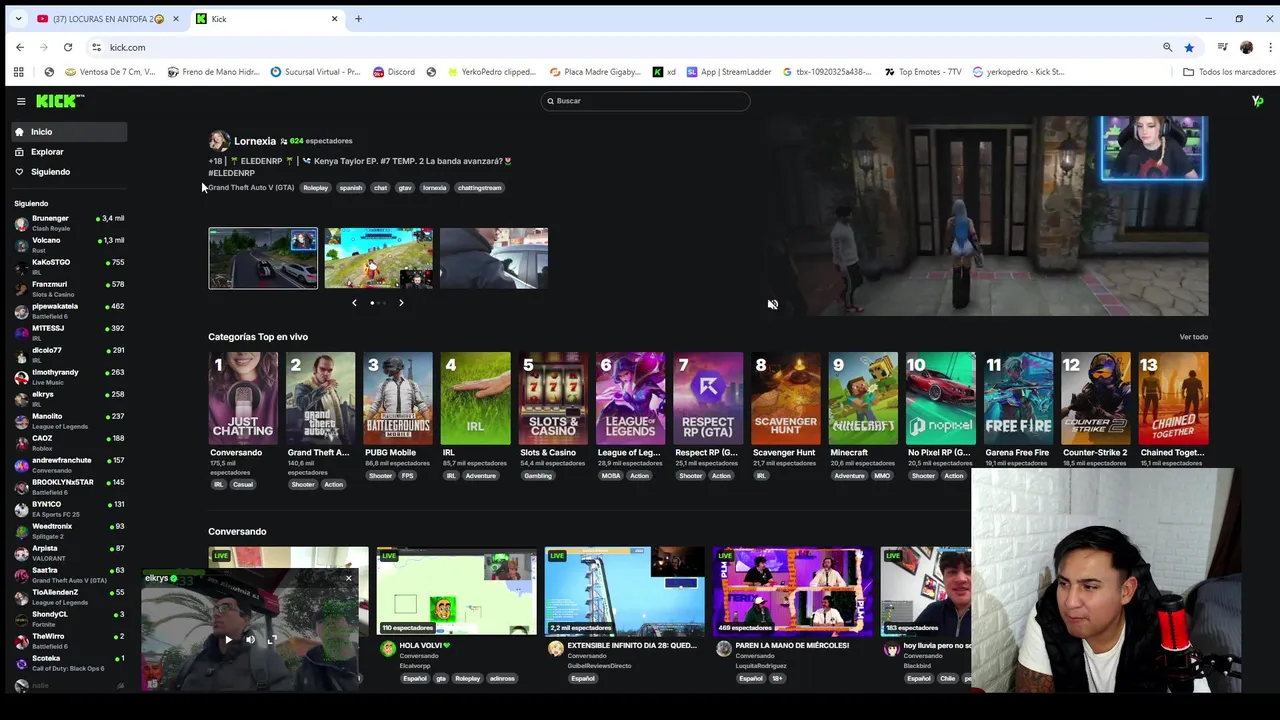This screenshot has height=720, width=1280.
Task: Click the chattingstream tag on featured stream
Action: coord(479,188)
